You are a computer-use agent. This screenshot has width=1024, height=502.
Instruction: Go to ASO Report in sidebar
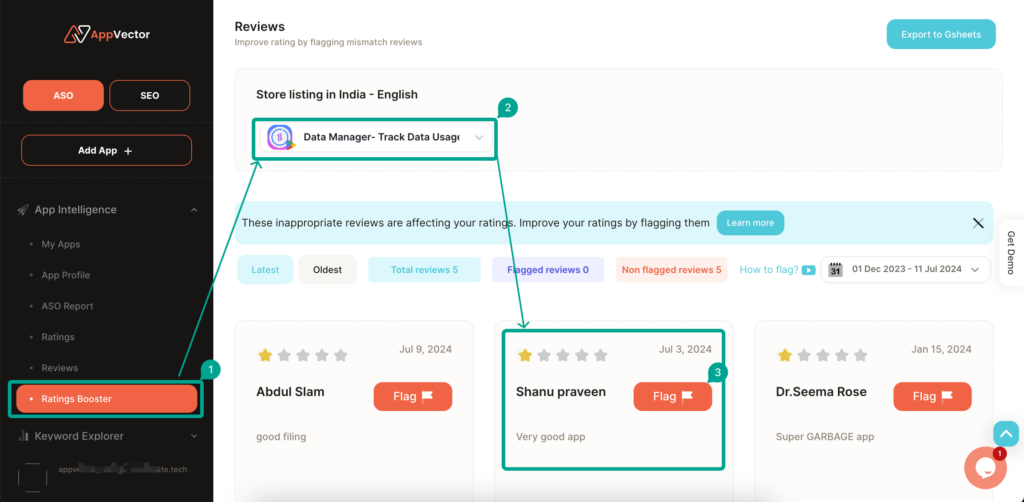click(67, 306)
